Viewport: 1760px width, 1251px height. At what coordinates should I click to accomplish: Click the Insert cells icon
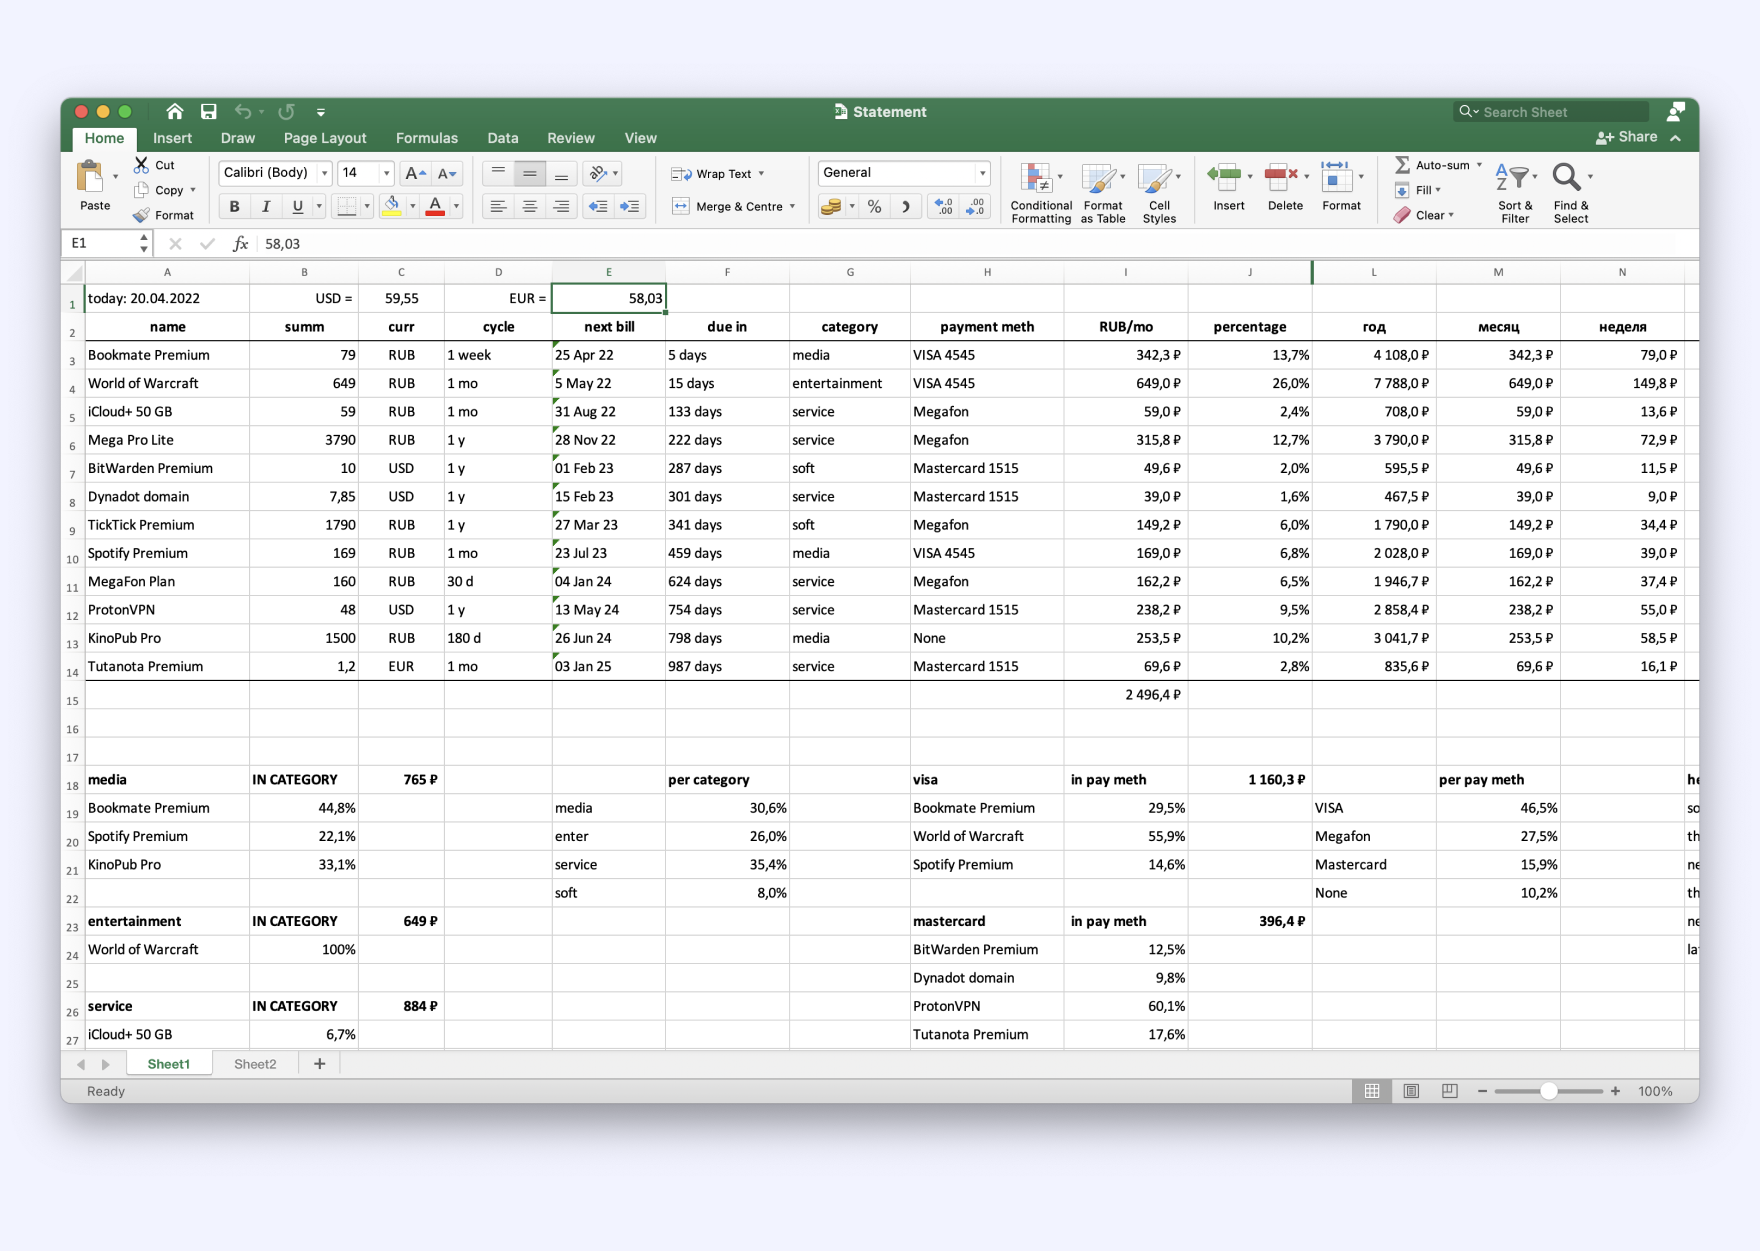(1224, 178)
